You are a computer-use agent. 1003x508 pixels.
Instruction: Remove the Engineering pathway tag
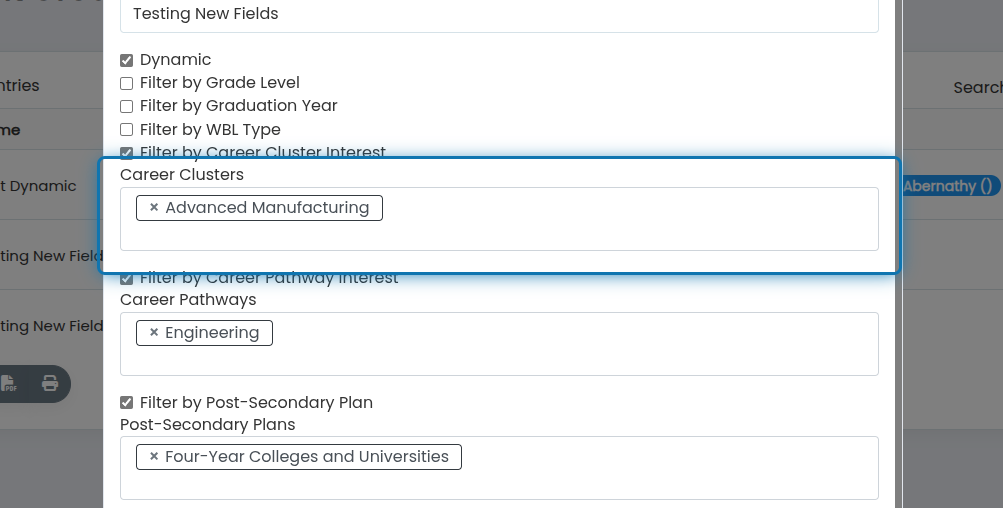pos(154,333)
